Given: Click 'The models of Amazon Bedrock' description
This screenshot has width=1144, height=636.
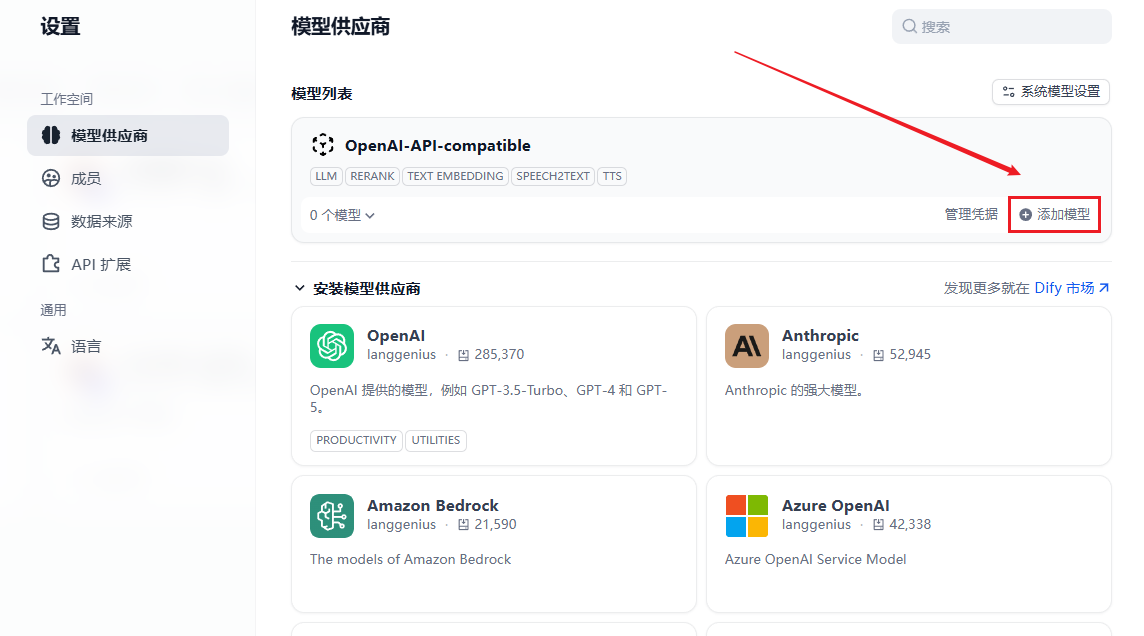Looking at the screenshot, I should click(x=410, y=559).
